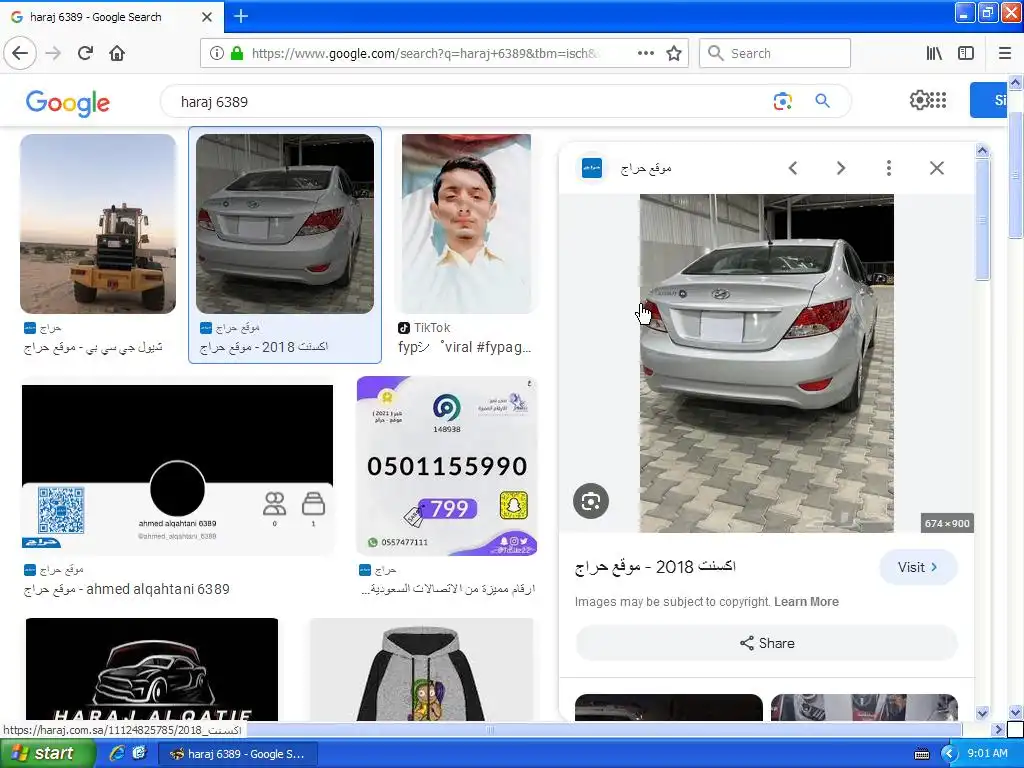1024x768 pixels.
Task: Click the TikTok source label
Action: (x=432, y=328)
